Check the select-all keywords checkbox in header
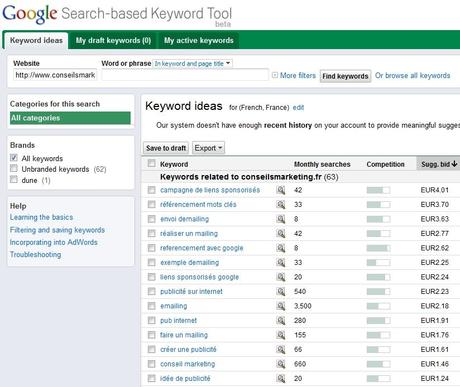This screenshot has height=387, width=460. 152,163
